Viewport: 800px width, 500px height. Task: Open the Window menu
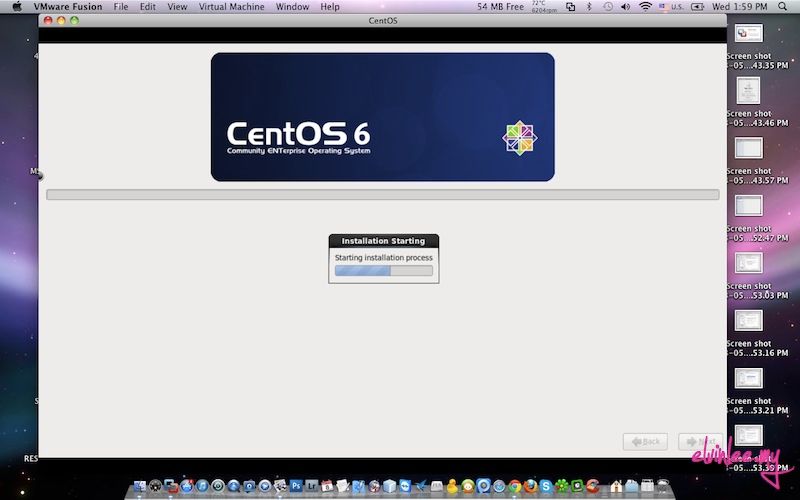pos(292,7)
